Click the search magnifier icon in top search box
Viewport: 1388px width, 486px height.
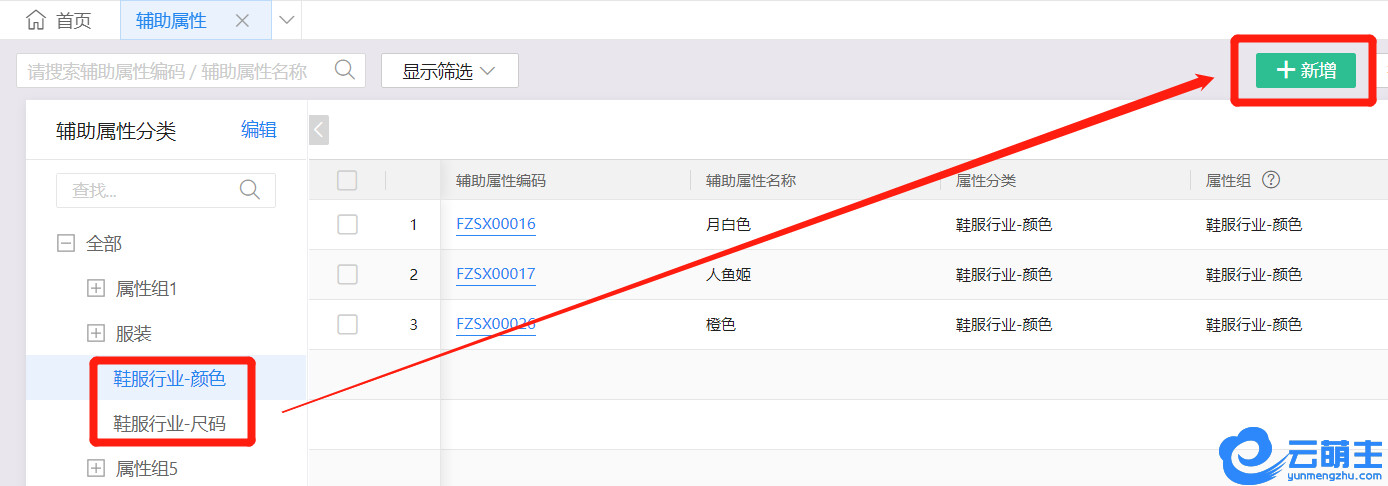pos(344,70)
